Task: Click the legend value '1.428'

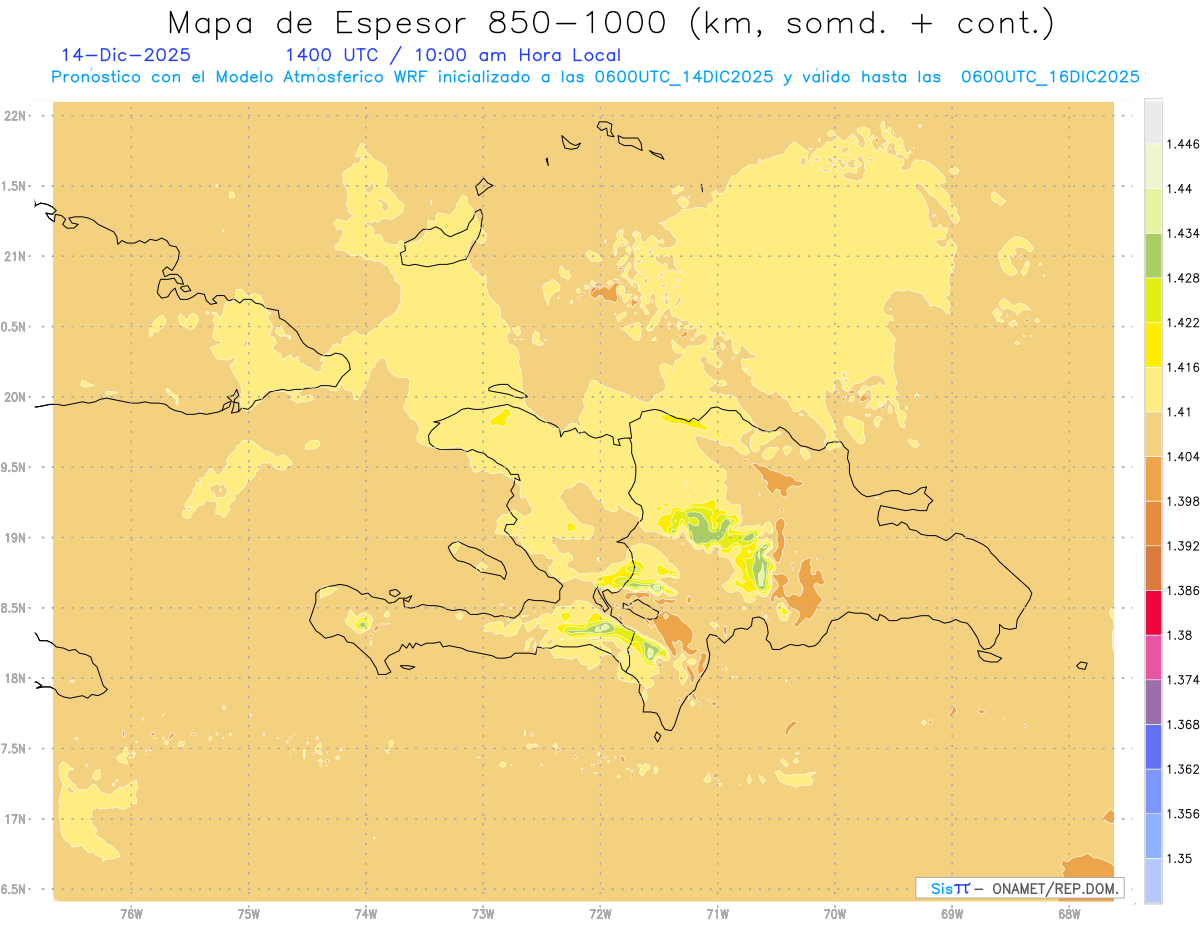Action: point(1182,278)
